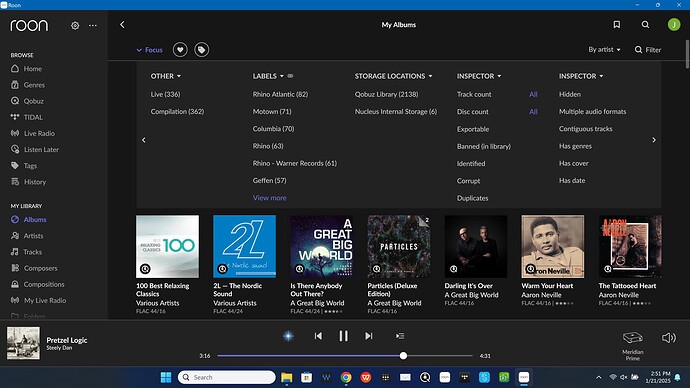Focus on Geffen (57) label
Viewport: 690px width, 388px height.
[x=269, y=180]
